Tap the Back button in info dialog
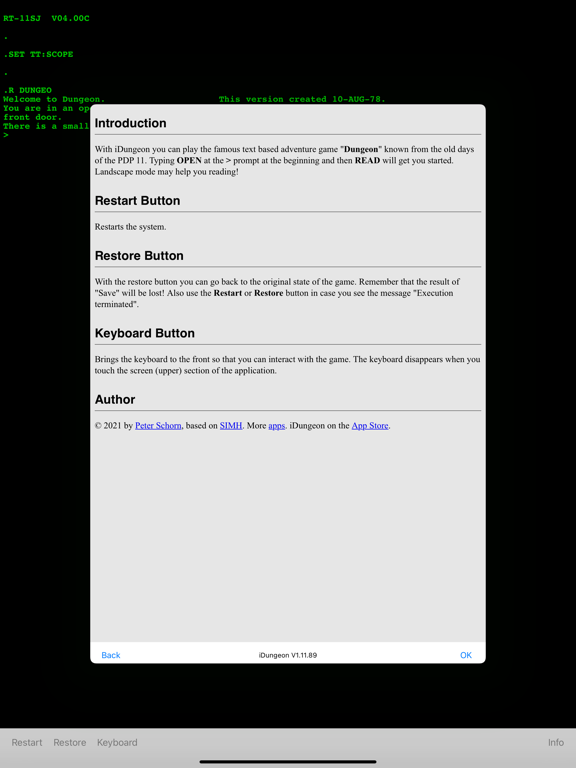The height and width of the screenshot is (768, 576). 111,655
